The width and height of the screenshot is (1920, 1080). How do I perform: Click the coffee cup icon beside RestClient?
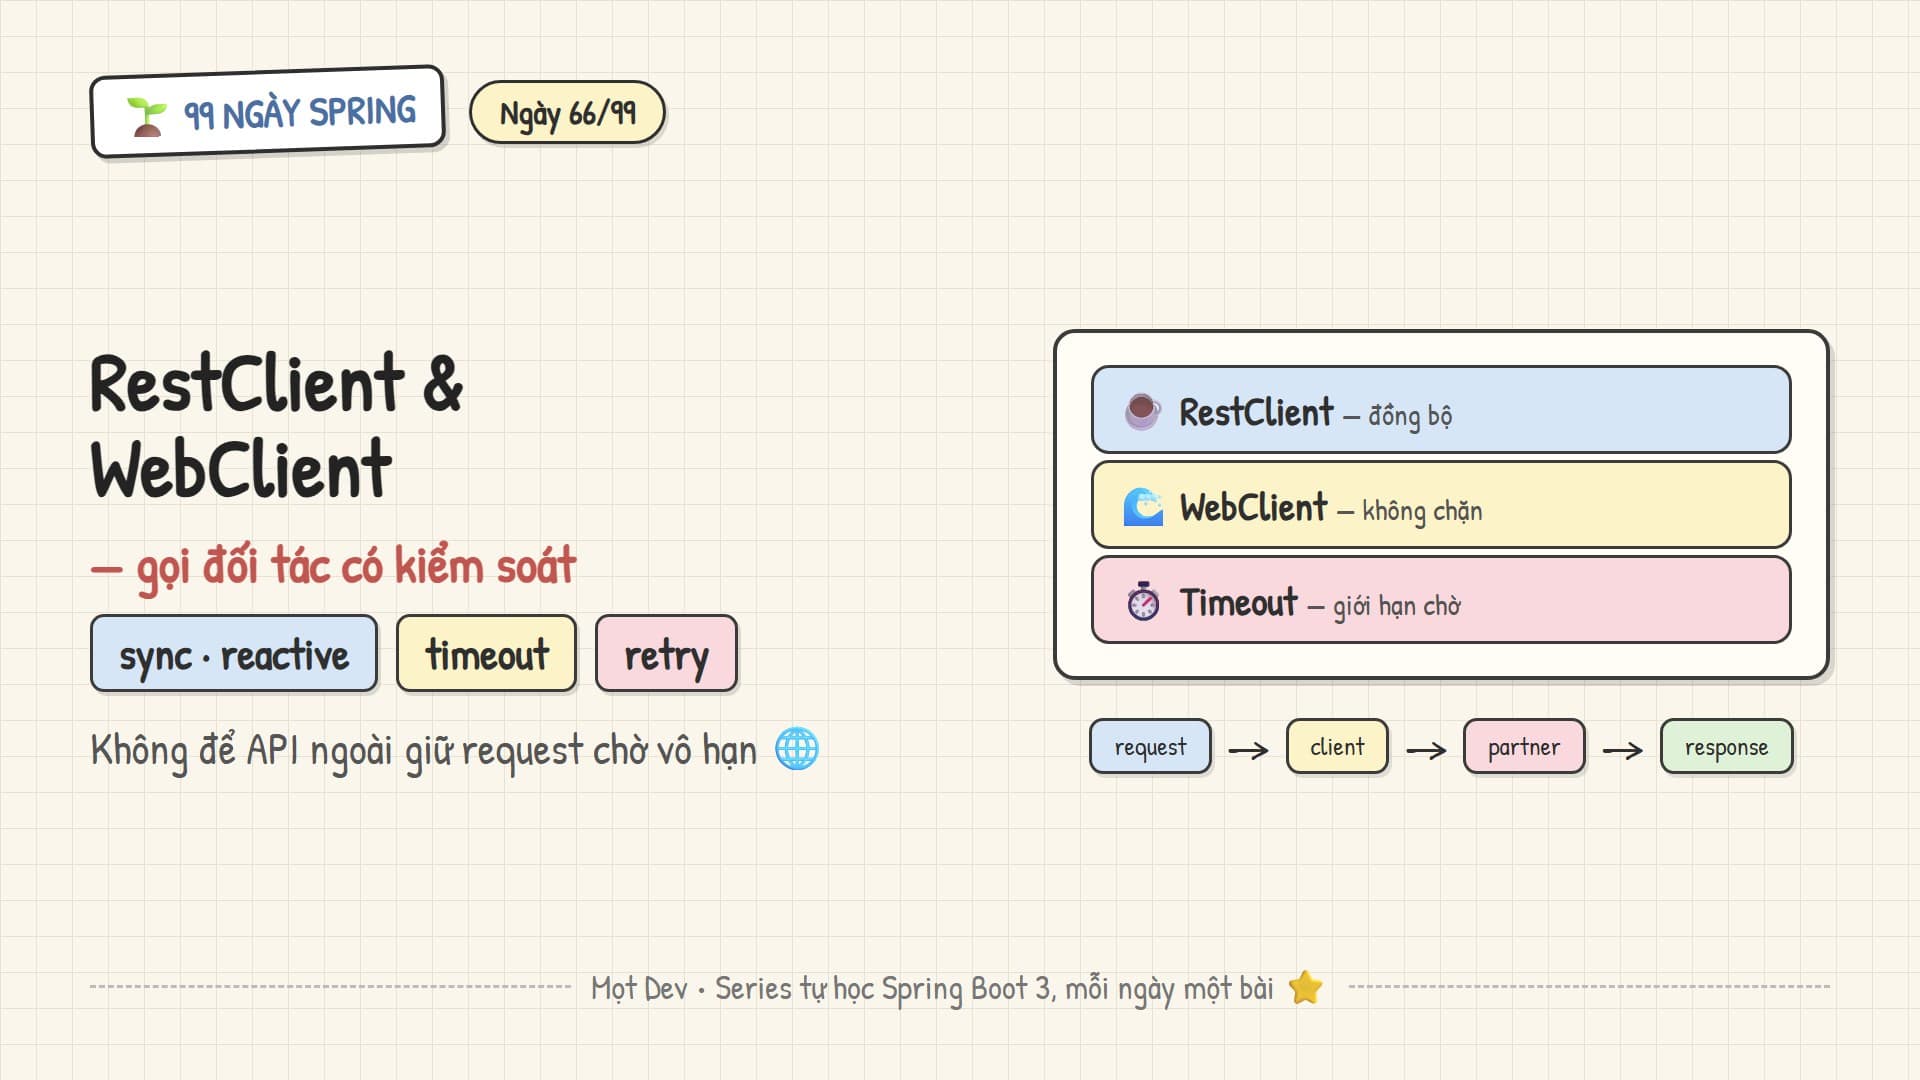tap(1142, 411)
